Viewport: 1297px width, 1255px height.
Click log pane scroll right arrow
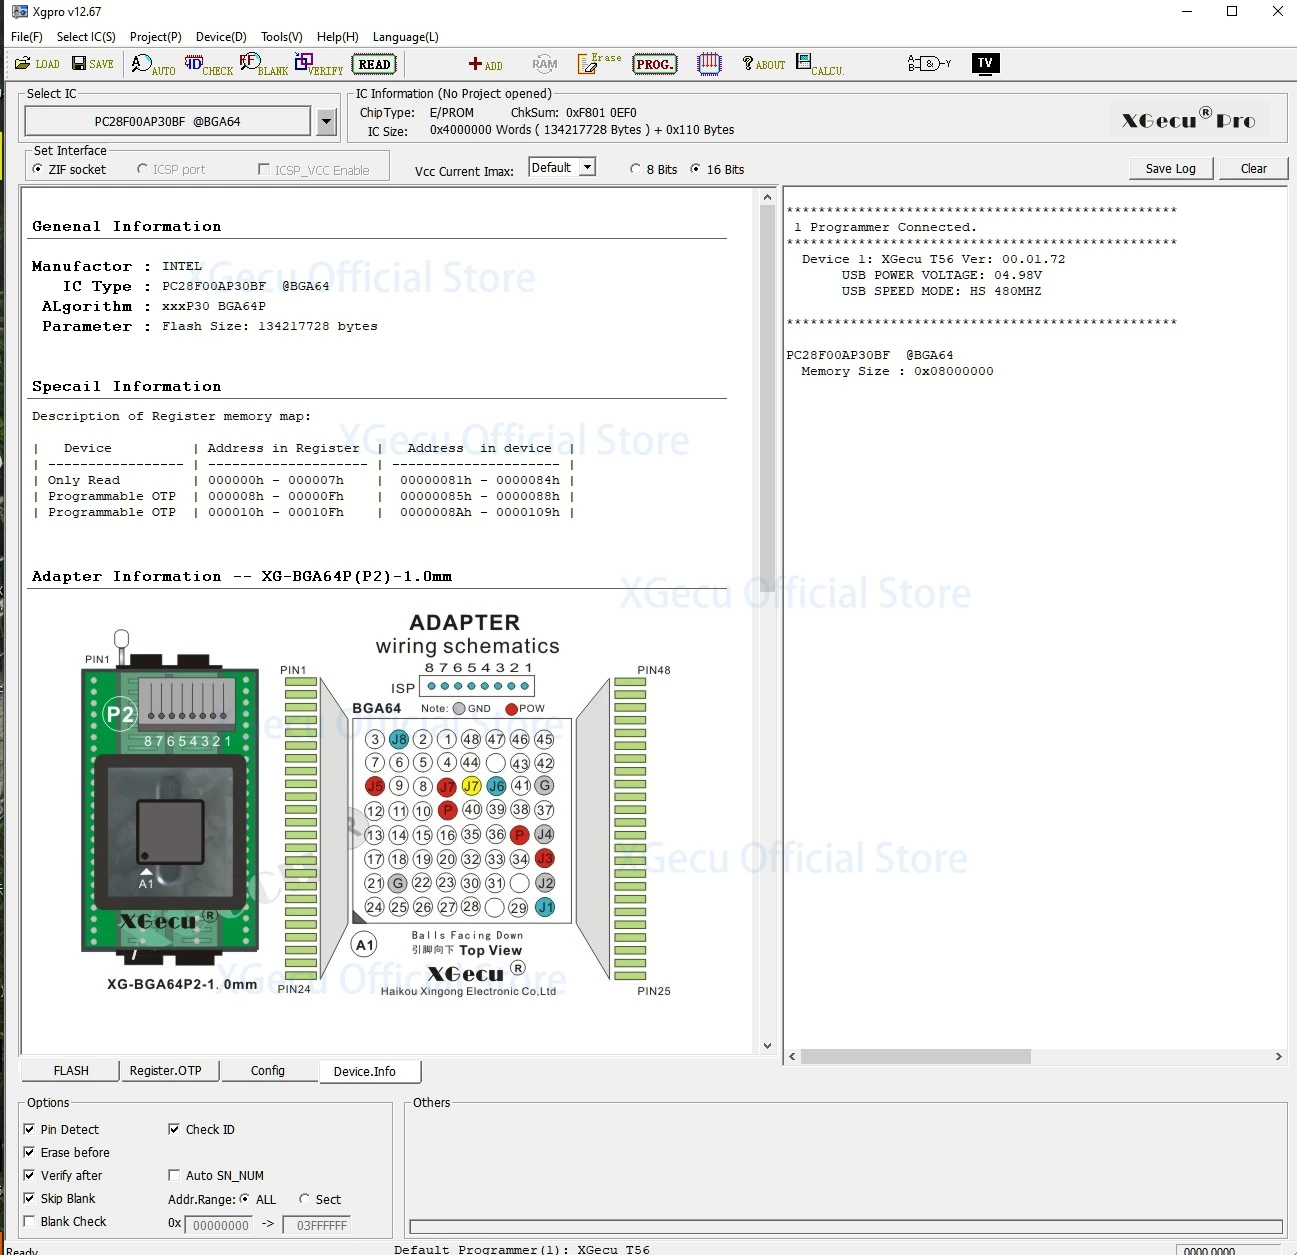(1278, 1057)
